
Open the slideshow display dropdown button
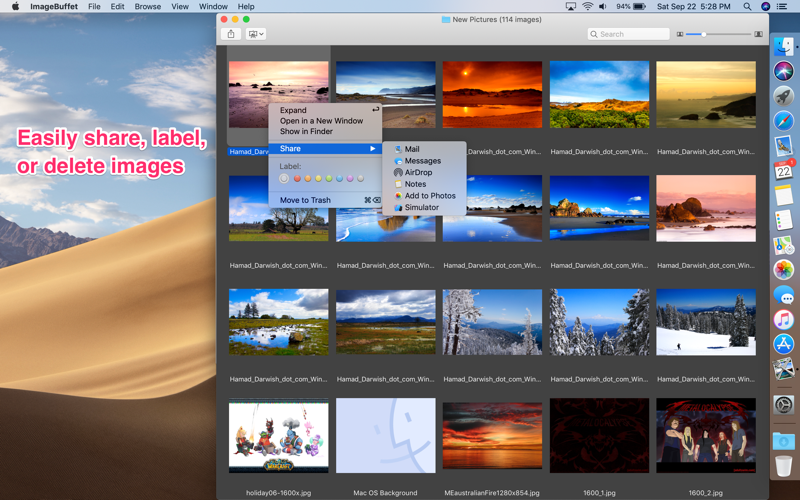pos(256,34)
